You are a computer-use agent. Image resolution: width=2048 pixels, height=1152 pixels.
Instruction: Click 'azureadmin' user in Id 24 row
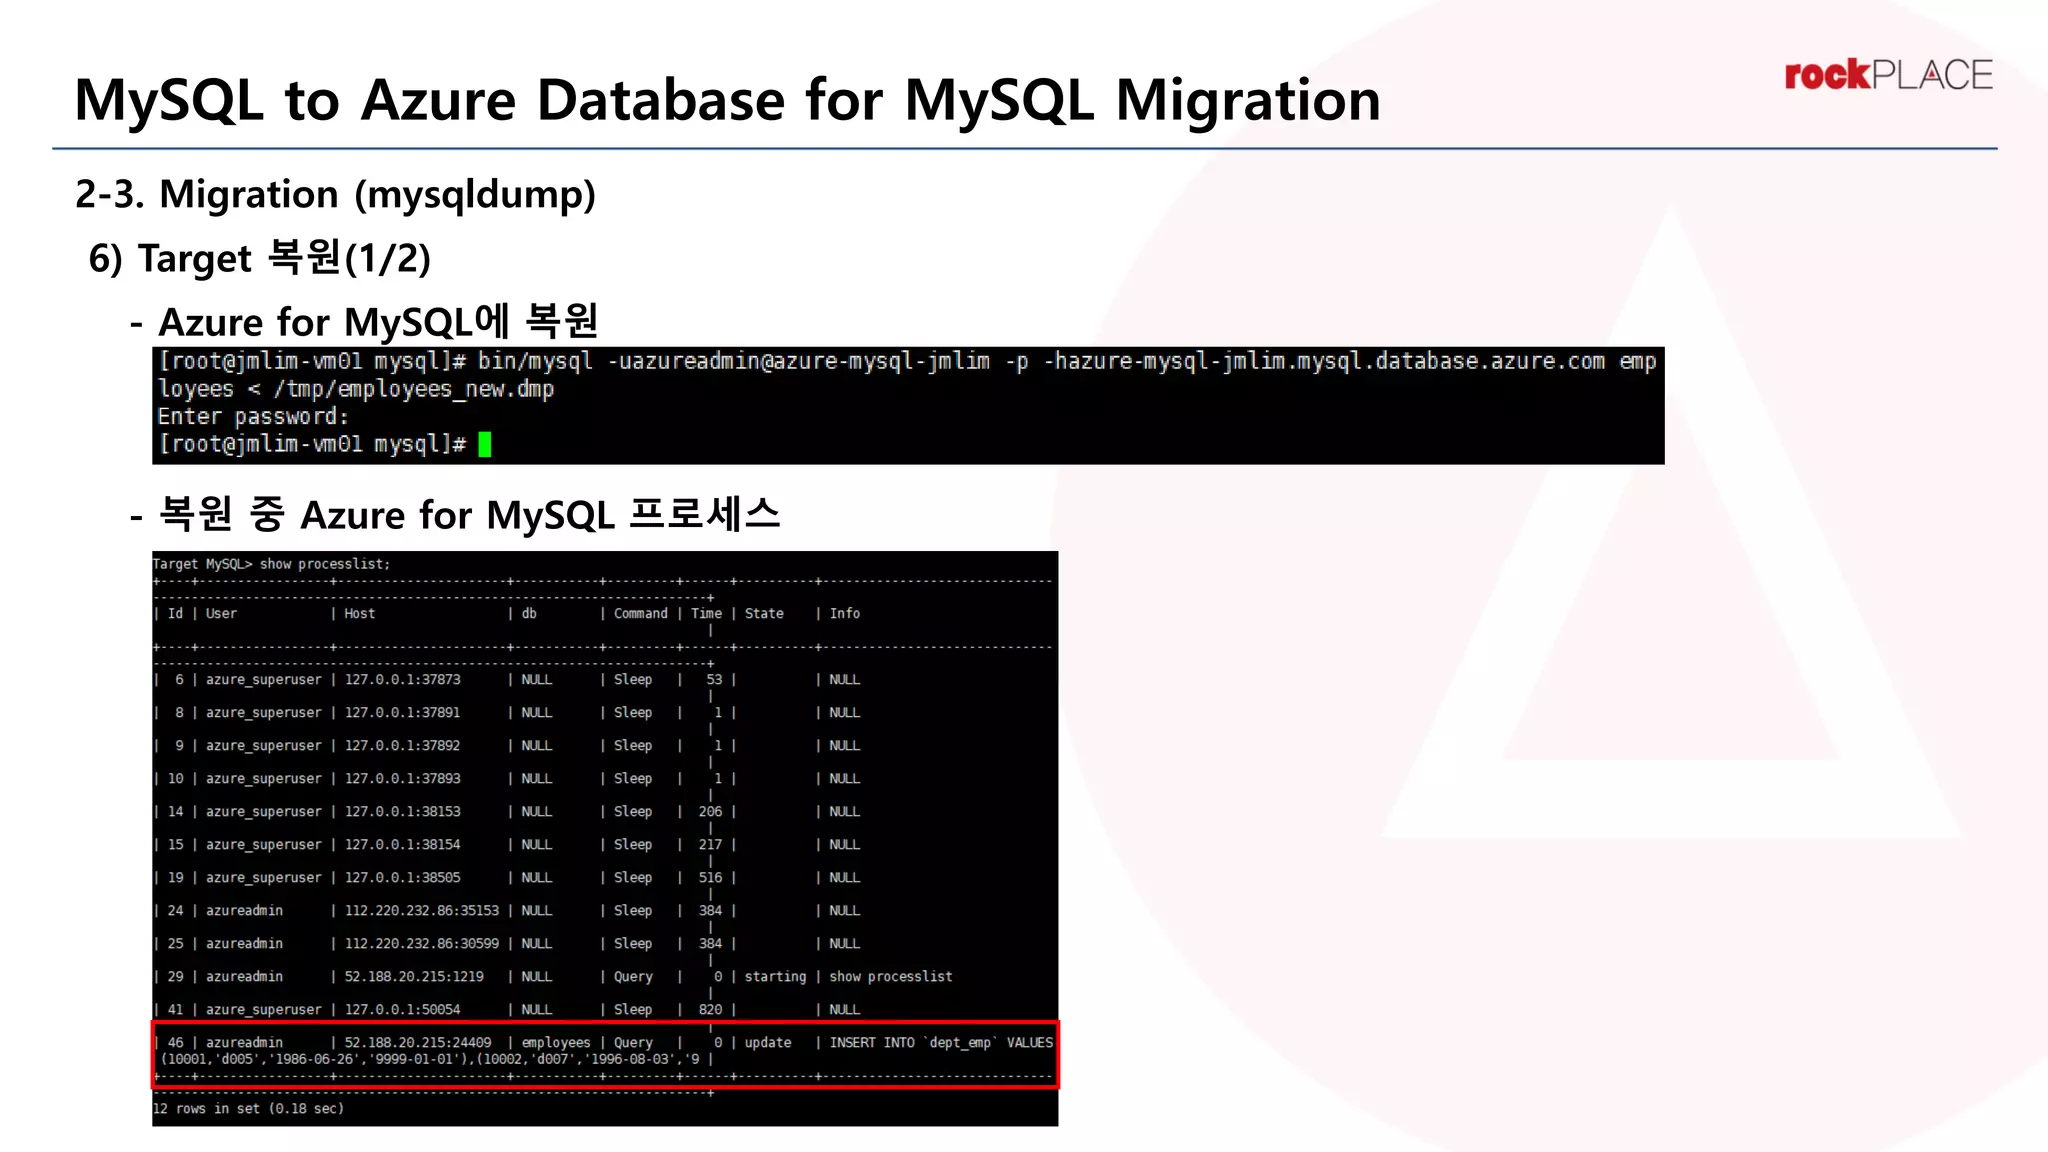coord(244,911)
